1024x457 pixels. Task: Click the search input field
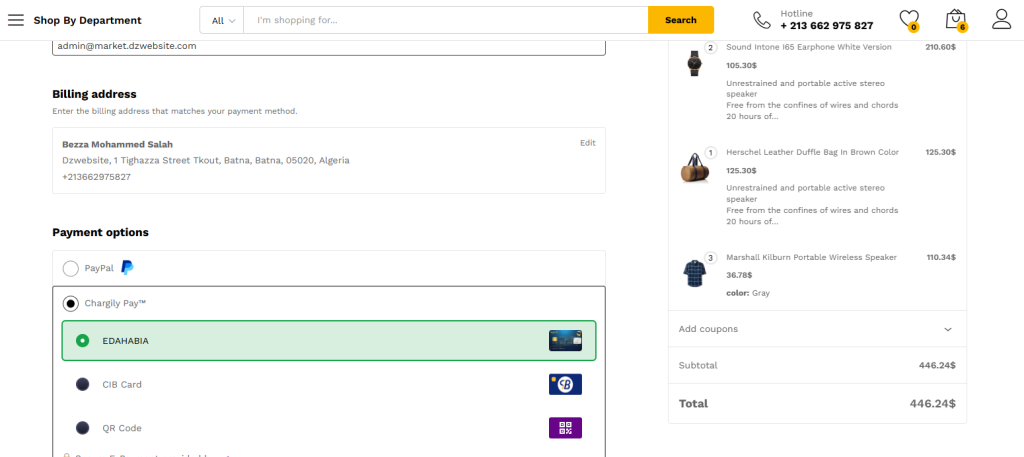(445, 20)
